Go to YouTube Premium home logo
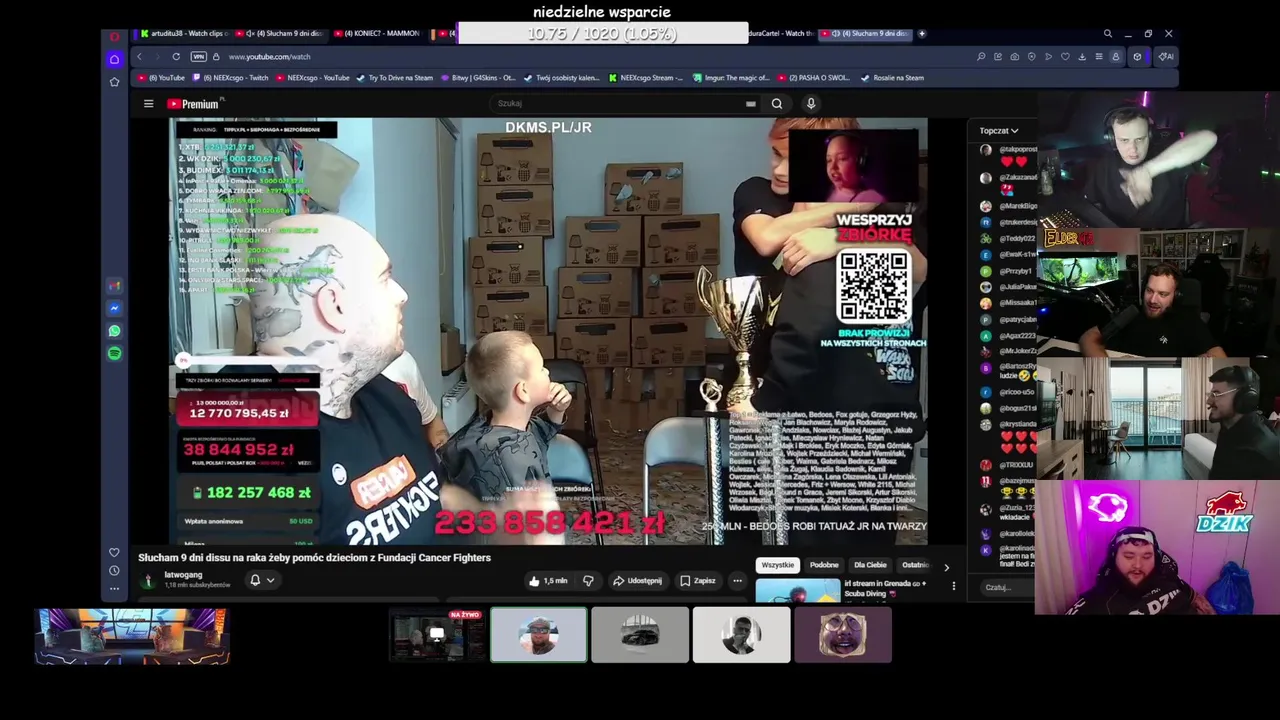 (193, 104)
